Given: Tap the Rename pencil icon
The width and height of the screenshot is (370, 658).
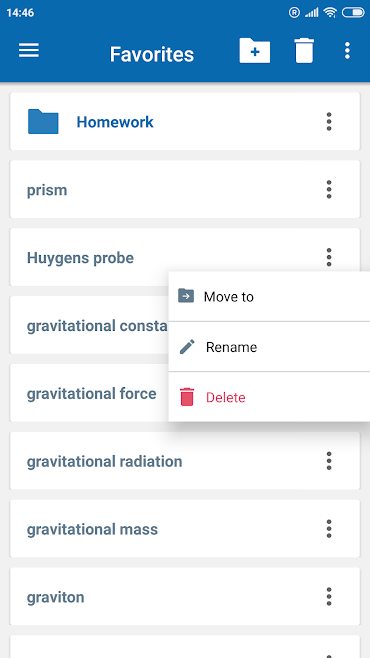Looking at the screenshot, I should tap(187, 347).
